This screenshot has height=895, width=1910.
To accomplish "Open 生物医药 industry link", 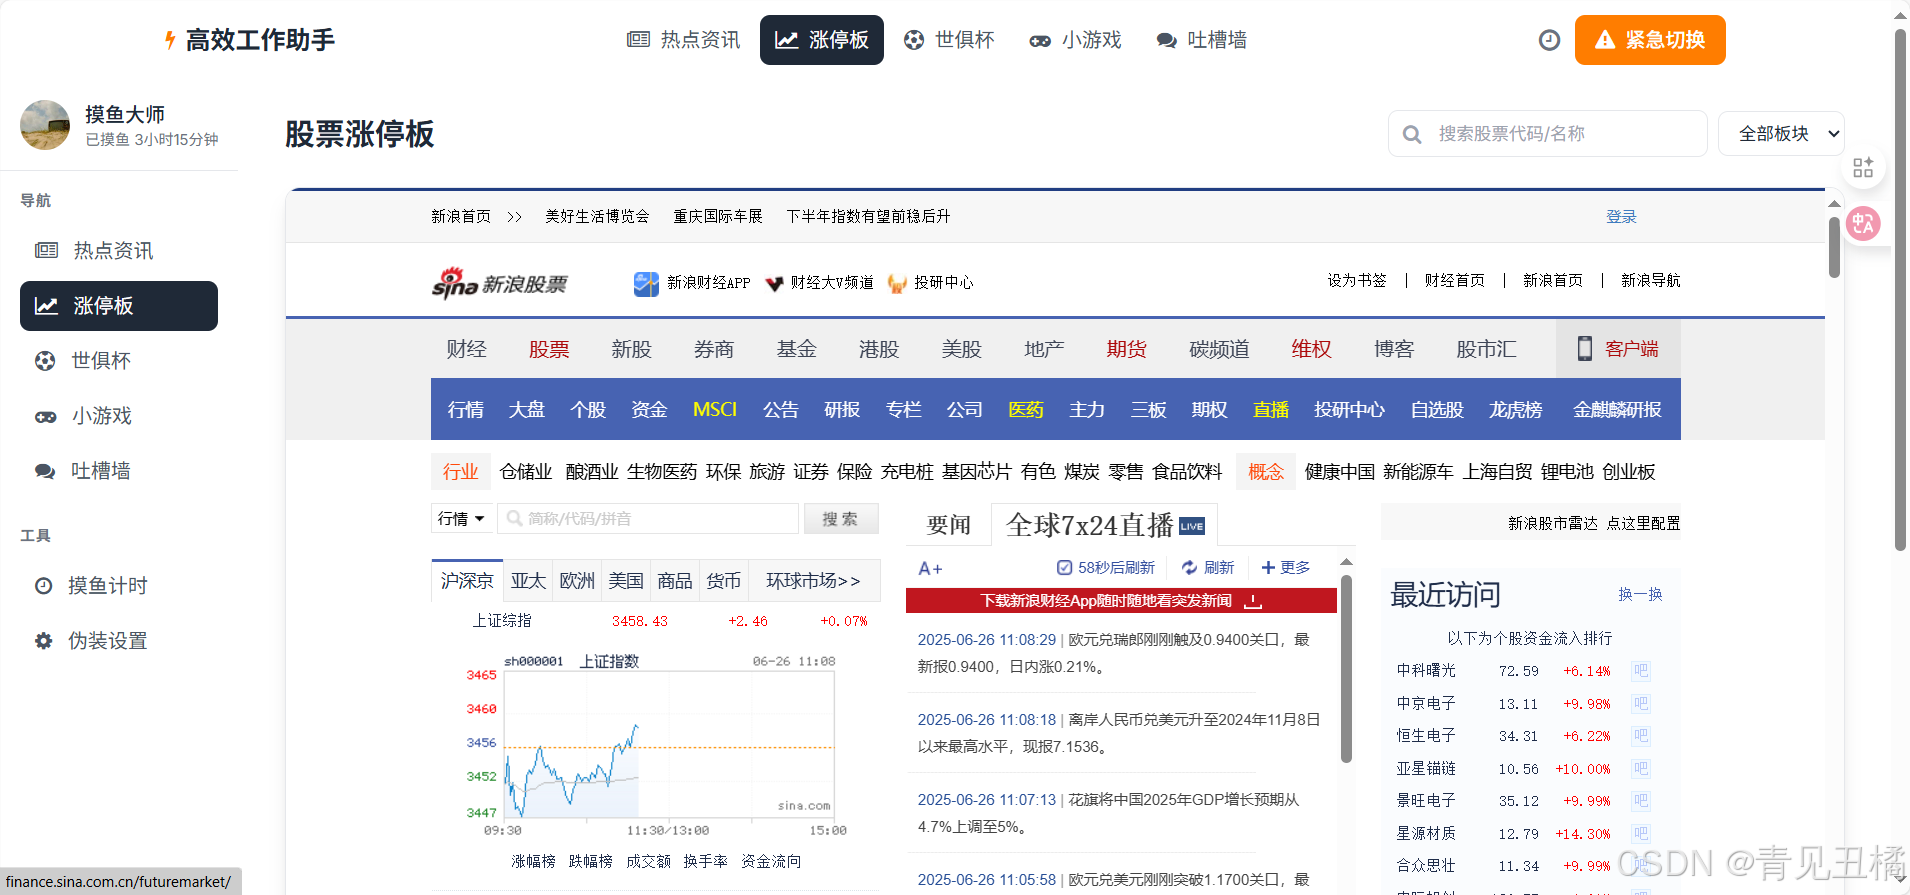I will click(x=662, y=472).
